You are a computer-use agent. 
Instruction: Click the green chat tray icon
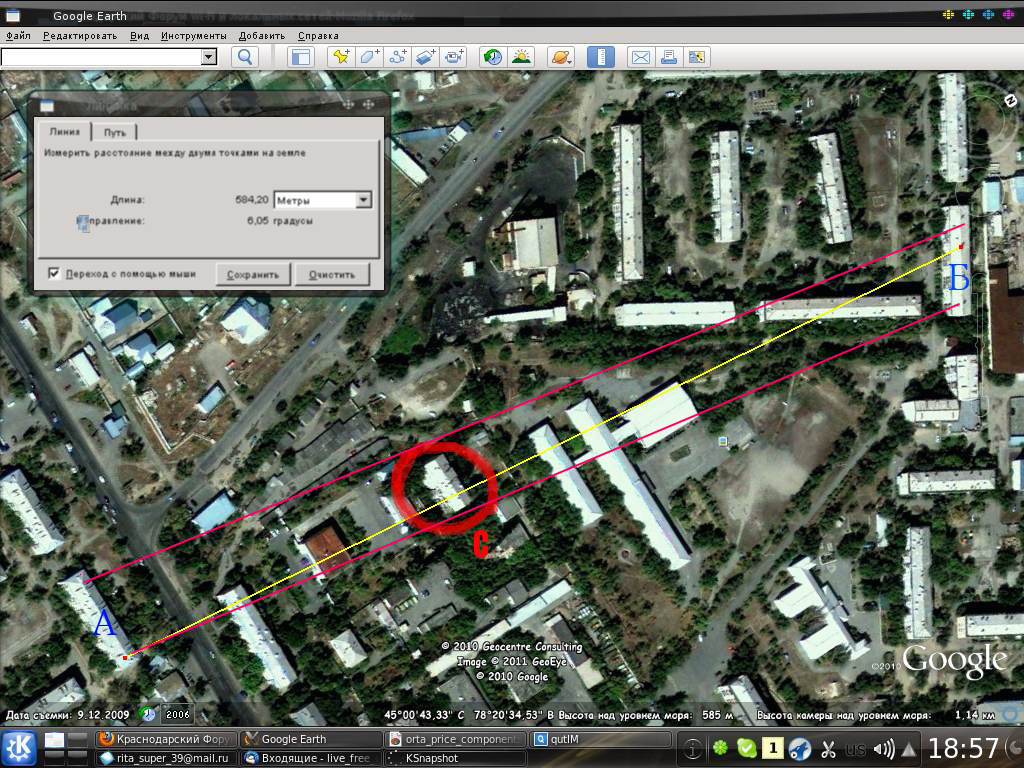pos(746,748)
